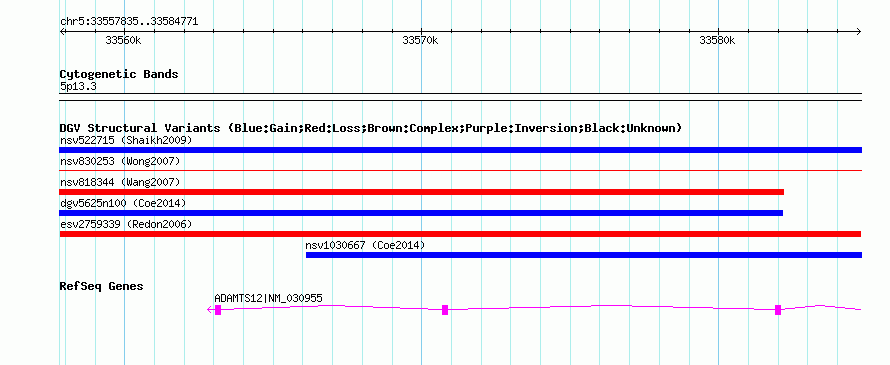Click the DGV Structural Variants track title
This screenshot has width=890, height=365.
pos(370,128)
